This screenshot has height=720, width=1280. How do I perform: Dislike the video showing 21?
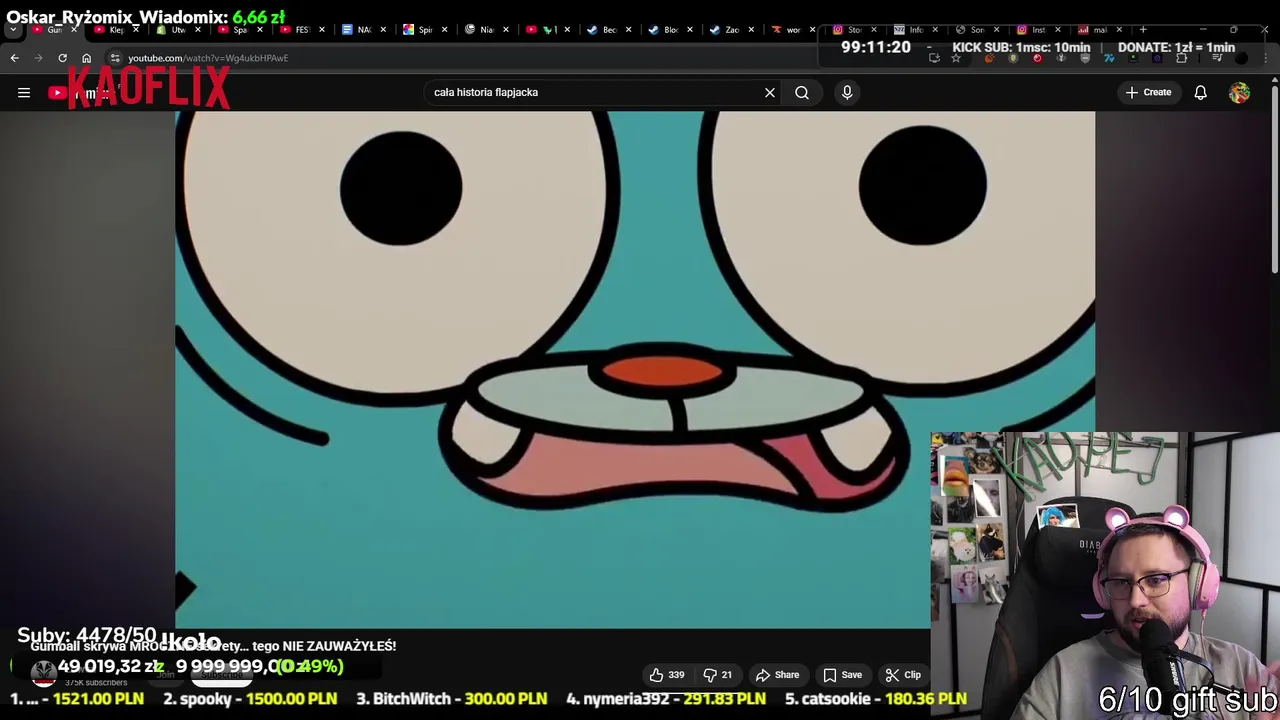718,675
